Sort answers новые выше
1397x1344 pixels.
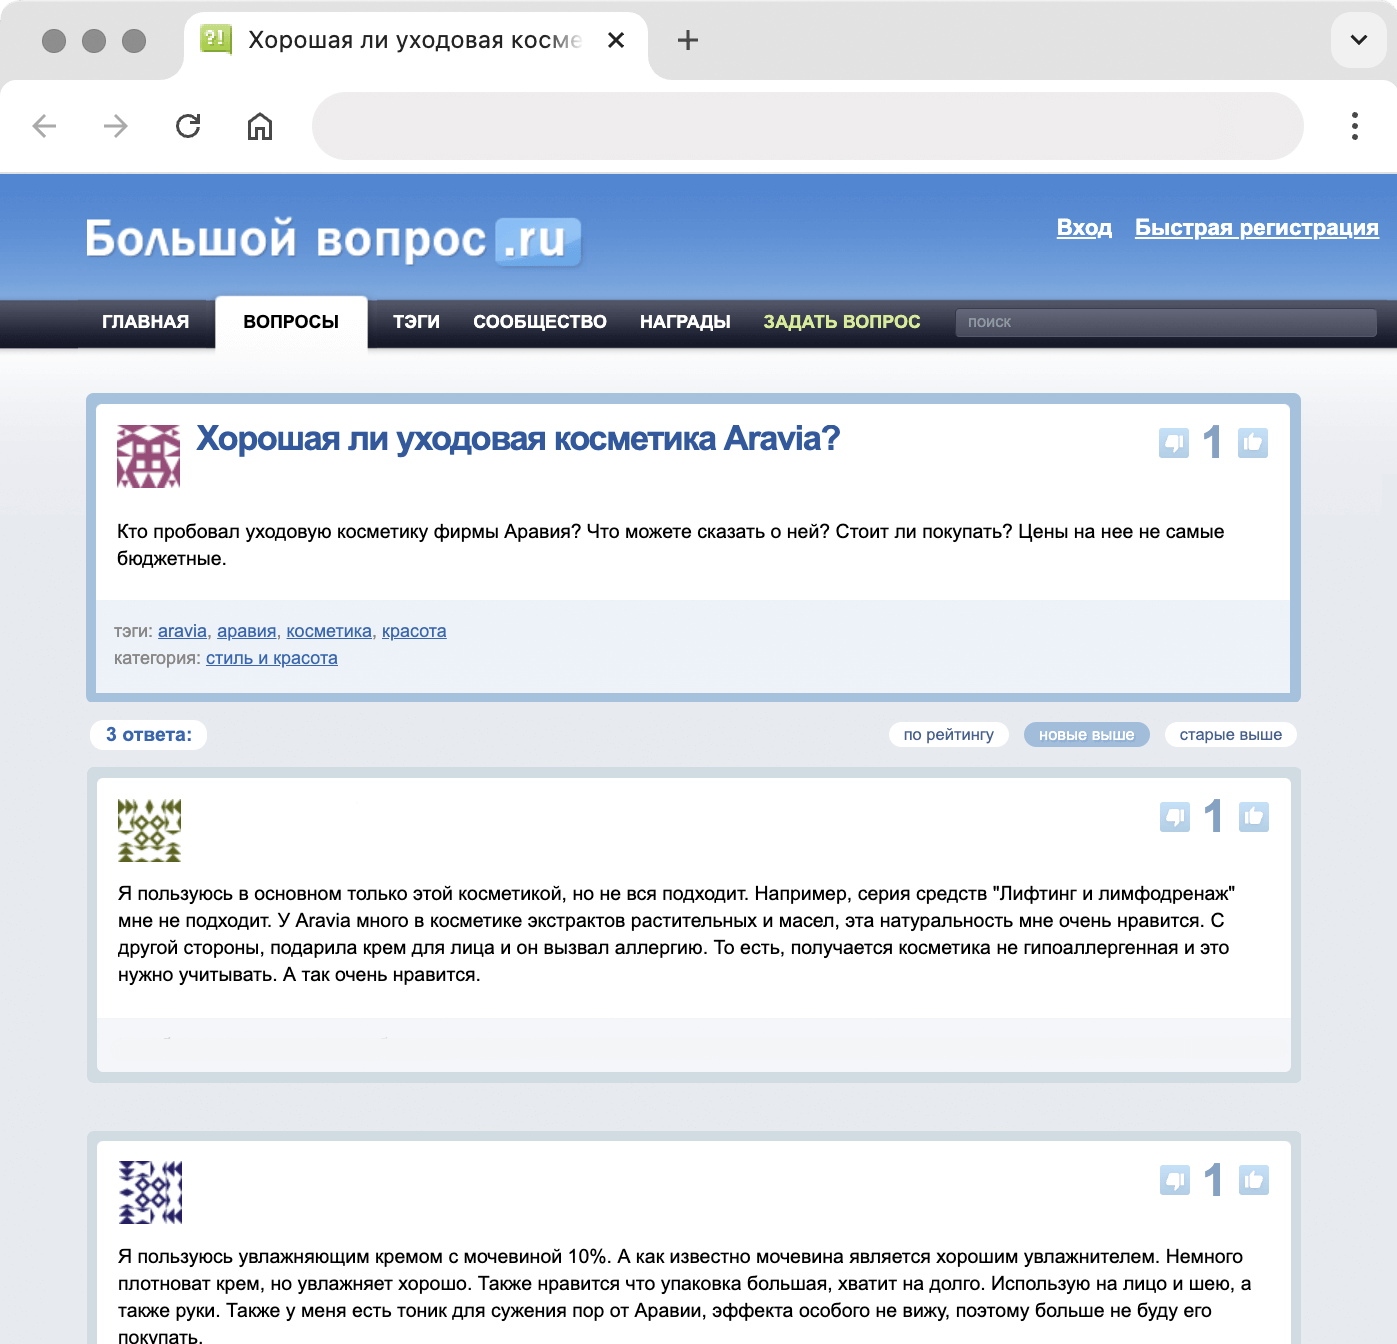pyautogui.click(x=1087, y=735)
